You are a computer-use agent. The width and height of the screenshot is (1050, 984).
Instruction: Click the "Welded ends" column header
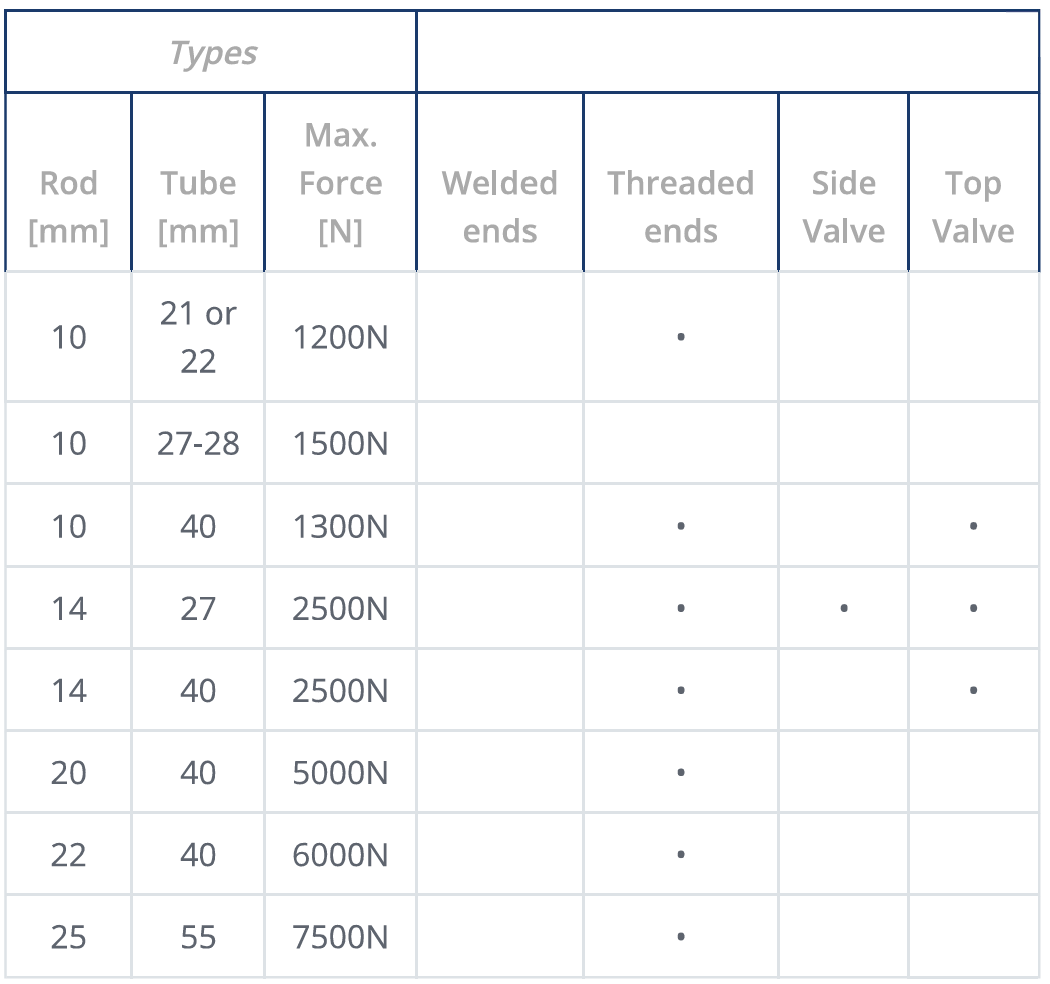click(x=500, y=207)
